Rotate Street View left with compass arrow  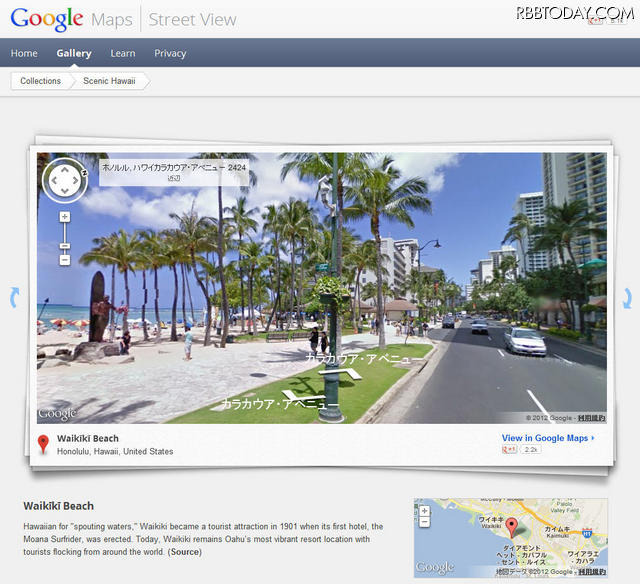point(54,180)
